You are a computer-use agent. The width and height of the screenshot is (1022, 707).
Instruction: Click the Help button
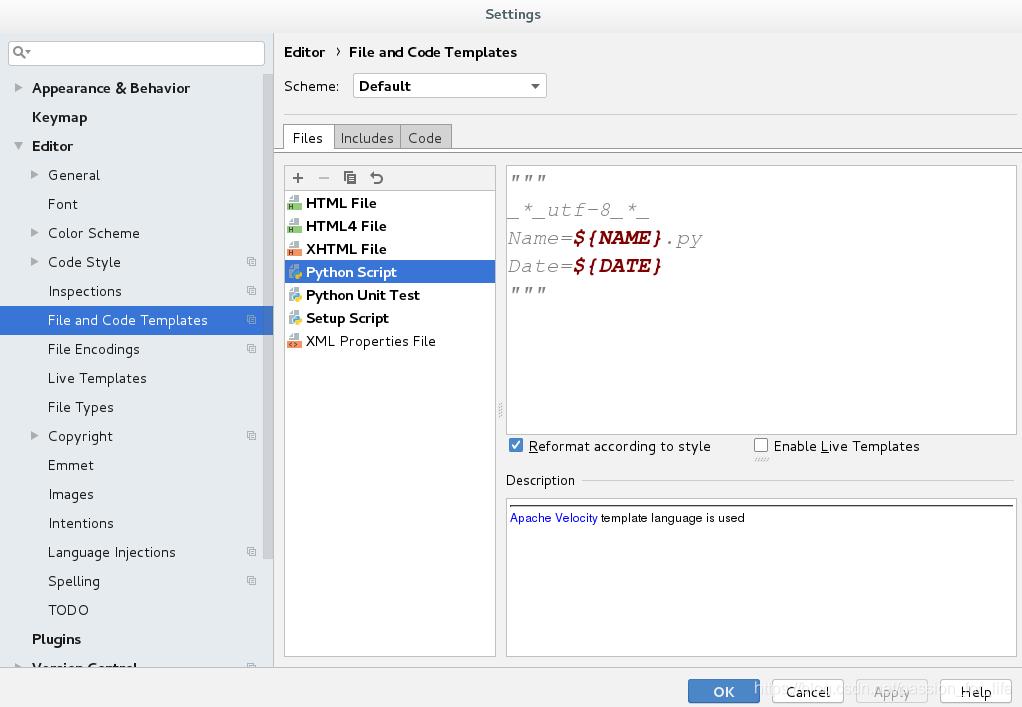point(976,691)
